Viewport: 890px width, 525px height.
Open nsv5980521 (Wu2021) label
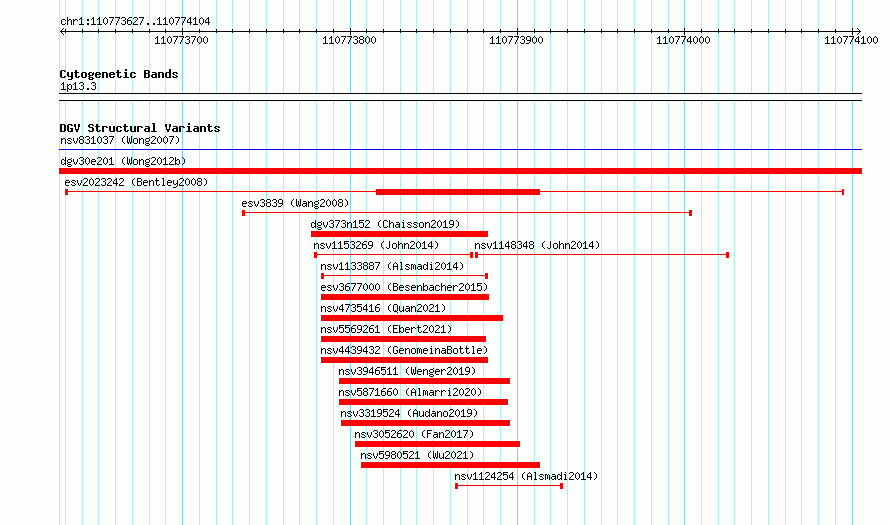click(x=417, y=455)
